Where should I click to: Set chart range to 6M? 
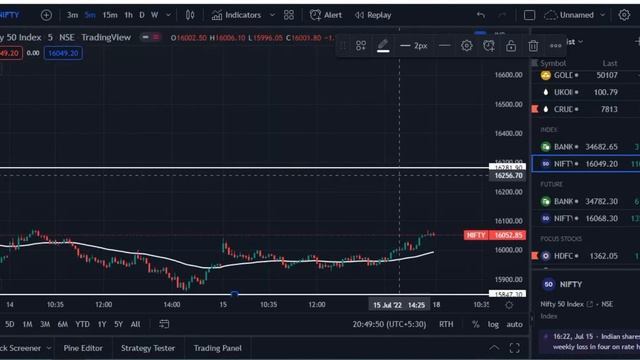coord(63,324)
